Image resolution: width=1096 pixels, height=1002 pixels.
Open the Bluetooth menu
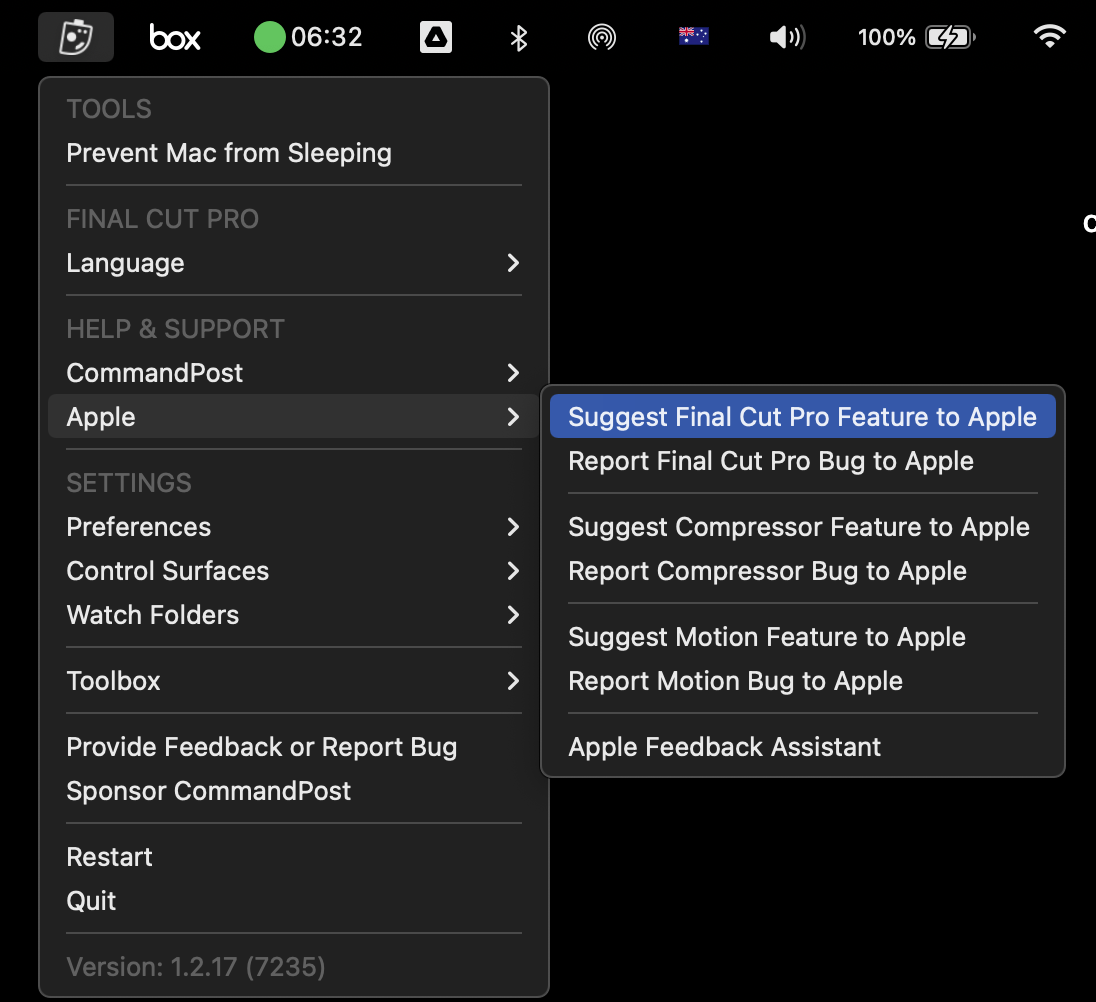[x=519, y=38]
